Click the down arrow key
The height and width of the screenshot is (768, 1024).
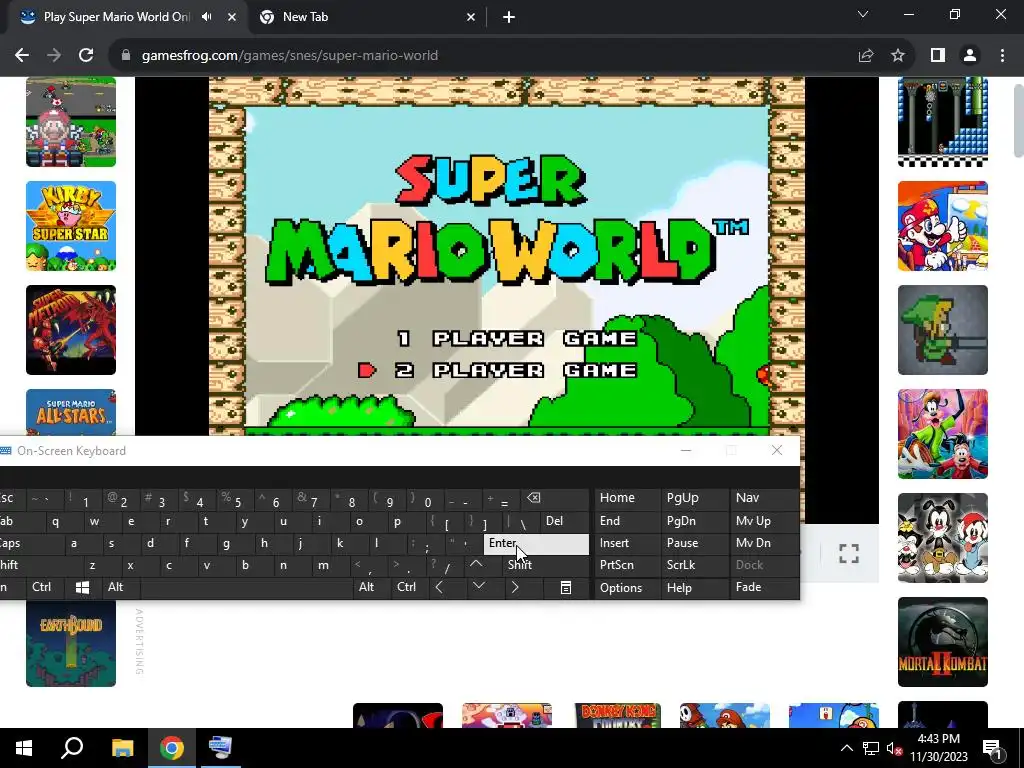[x=479, y=586]
